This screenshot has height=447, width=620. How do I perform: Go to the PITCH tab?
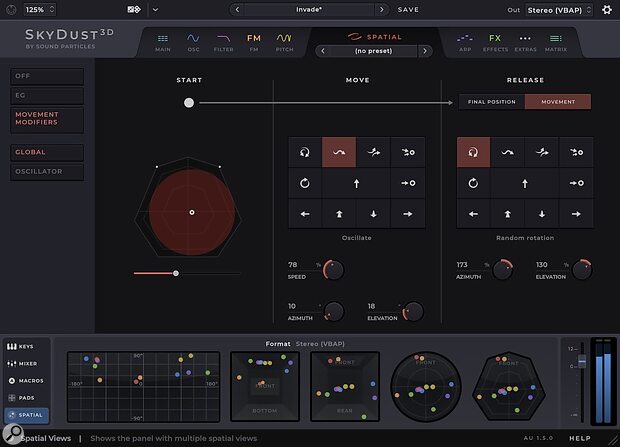(284, 43)
